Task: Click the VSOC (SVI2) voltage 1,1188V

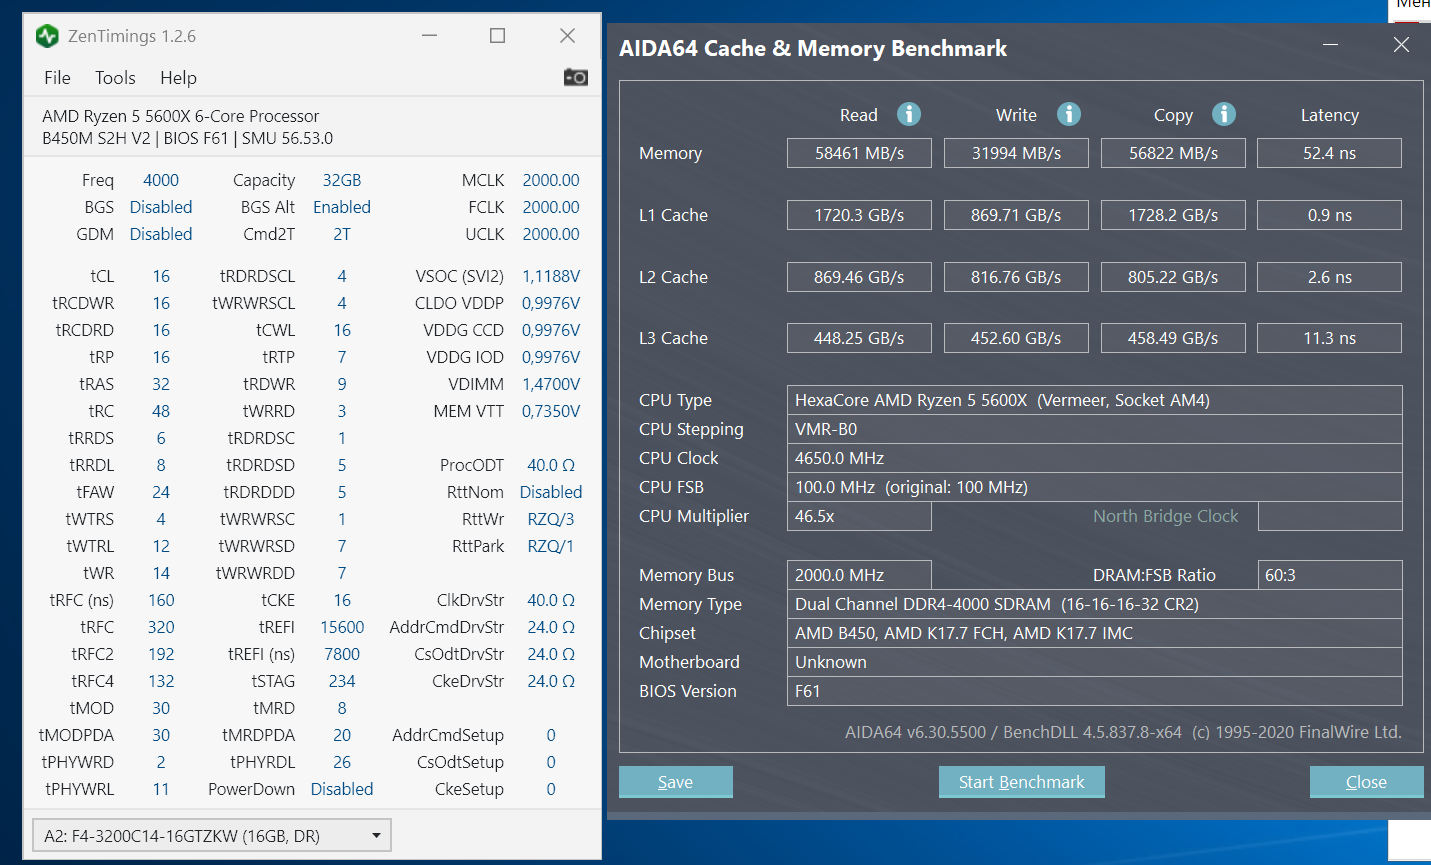Action: pyautogui.click(x=551, y=276)
